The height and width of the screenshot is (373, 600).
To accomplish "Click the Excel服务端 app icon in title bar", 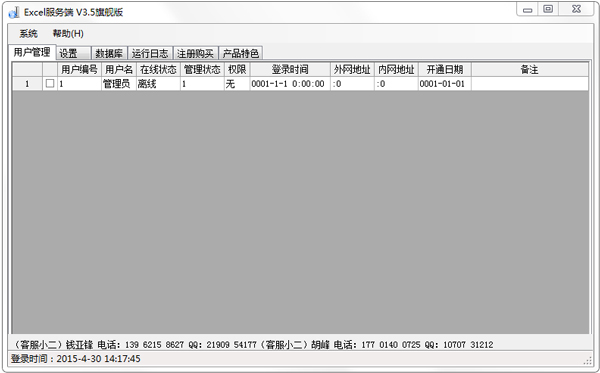I will click(14, 13).
